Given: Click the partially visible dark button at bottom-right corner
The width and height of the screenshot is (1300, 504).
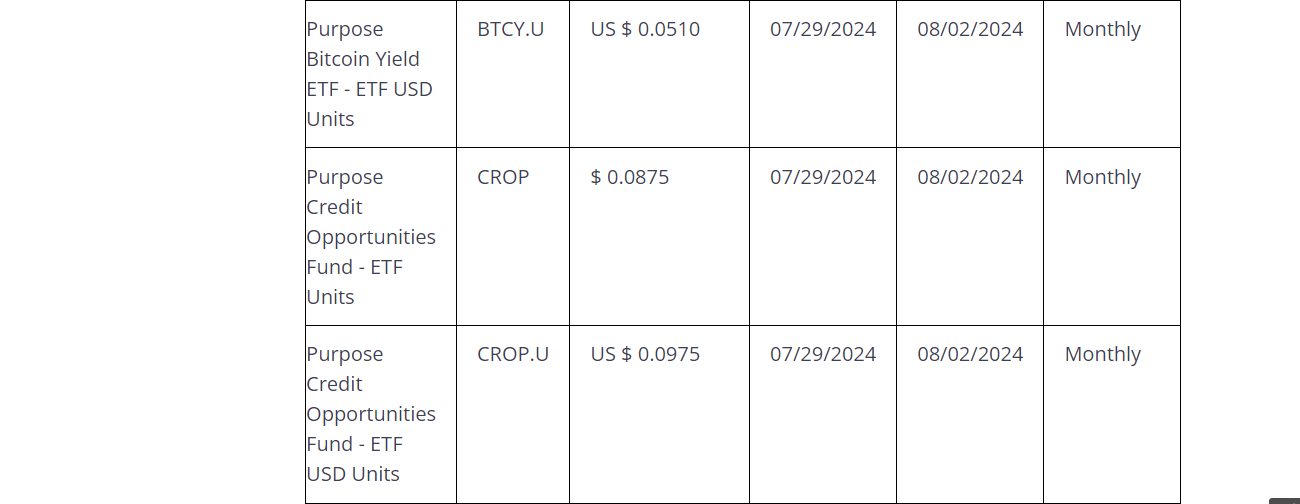Looking at the screenshot, I should pyautogui.click(x=1285, y=500).
